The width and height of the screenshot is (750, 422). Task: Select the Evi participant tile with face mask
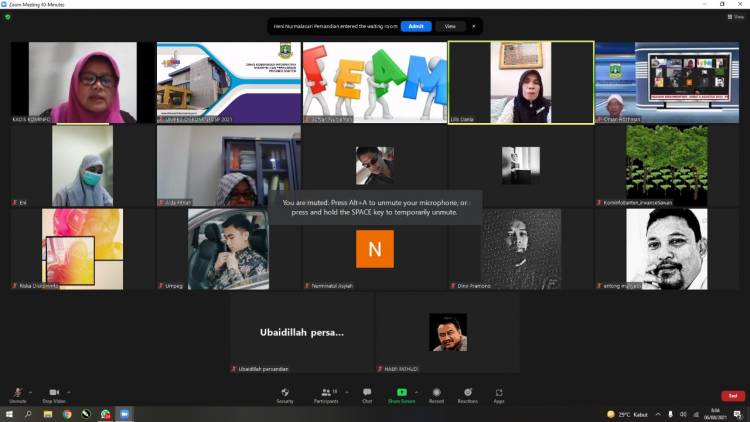click(83, 166)
